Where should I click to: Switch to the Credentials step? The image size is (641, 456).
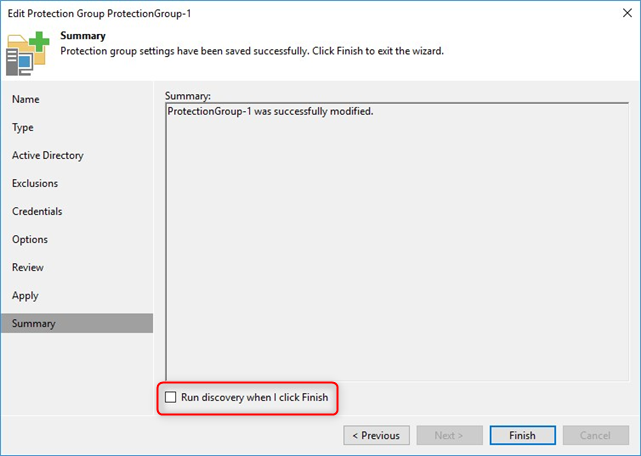point(37,212)
